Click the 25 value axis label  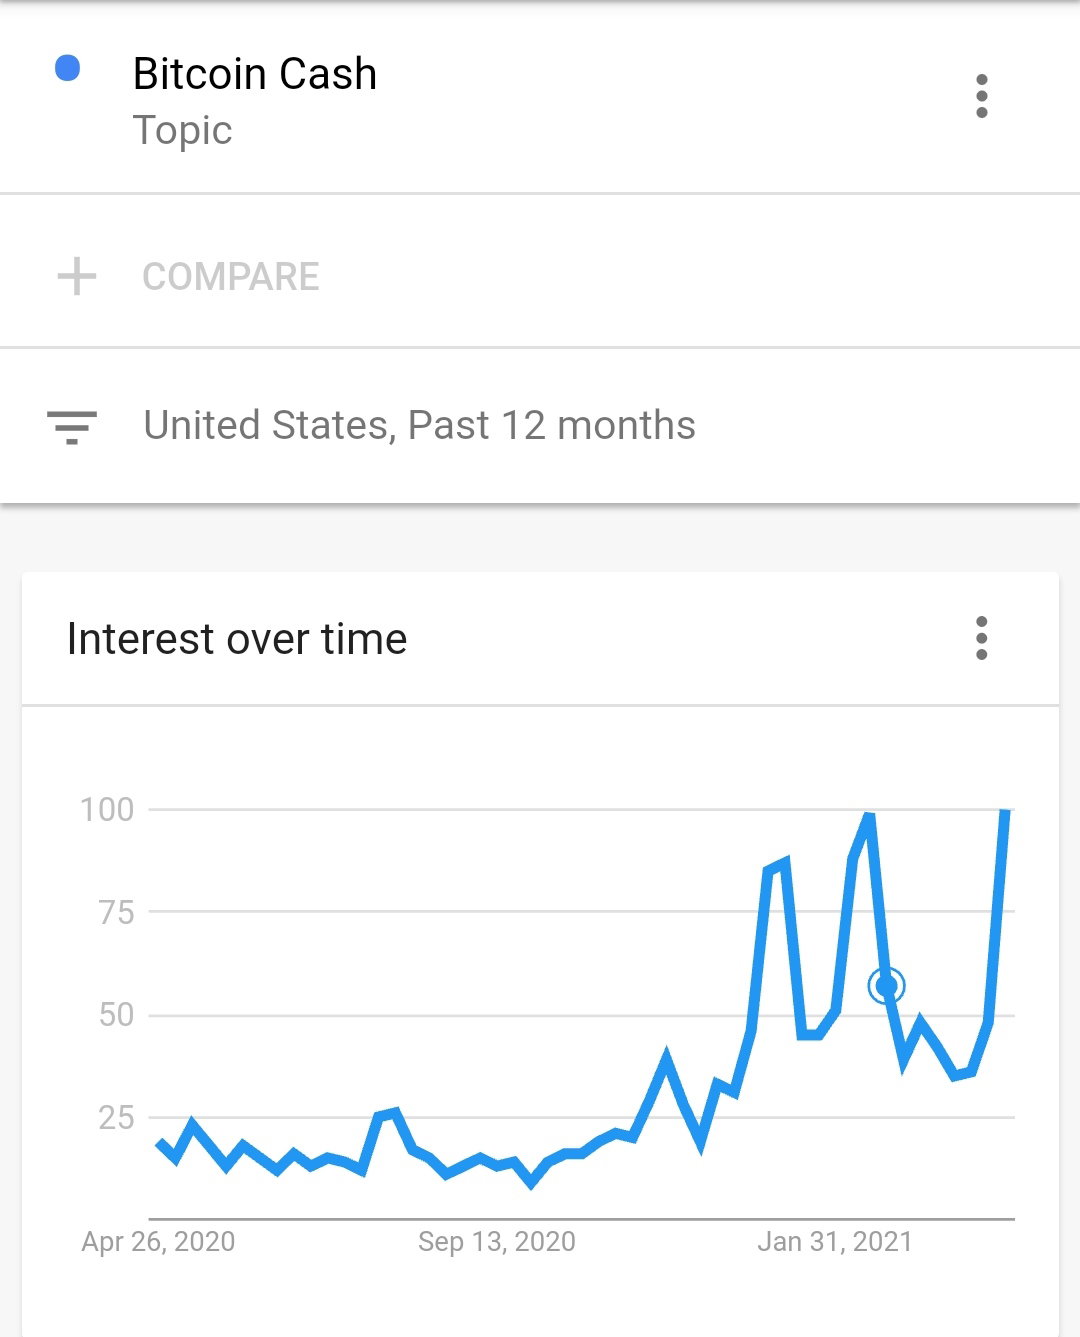pyautogui.click(x=116, y=1118)
